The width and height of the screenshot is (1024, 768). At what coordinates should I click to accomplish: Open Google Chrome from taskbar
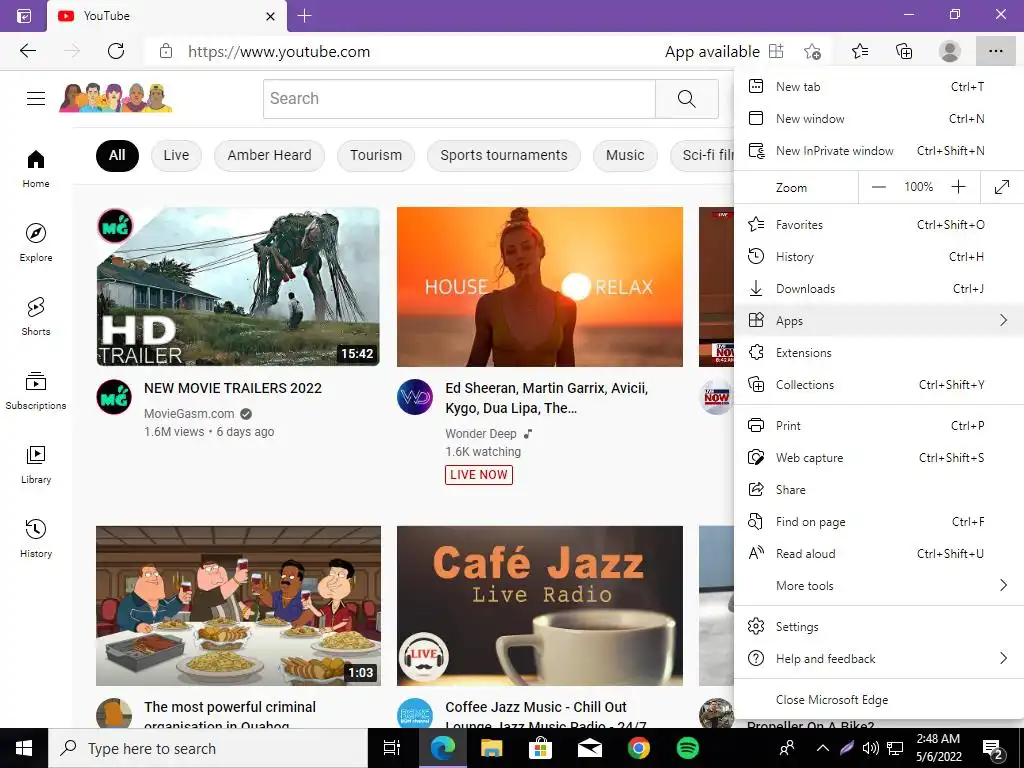point(639,748)
